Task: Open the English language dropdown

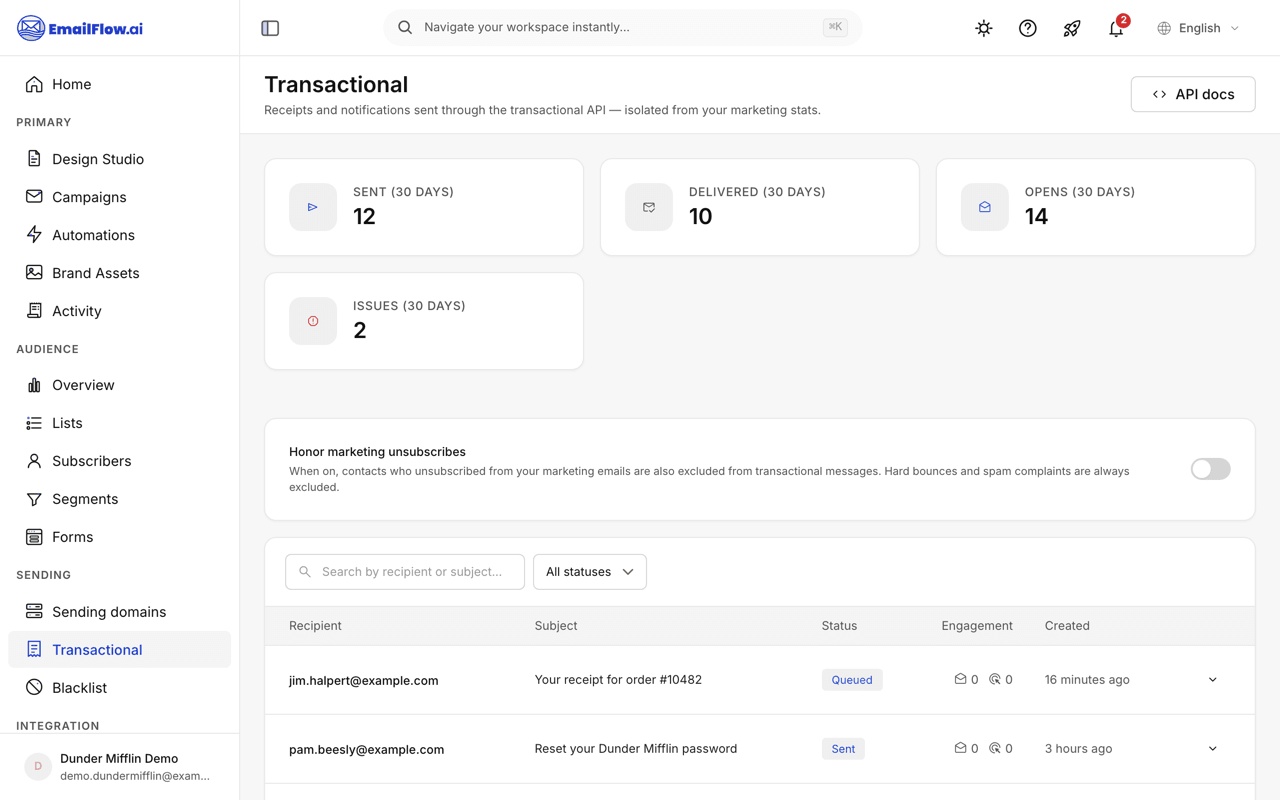Action: point(1199,28)
